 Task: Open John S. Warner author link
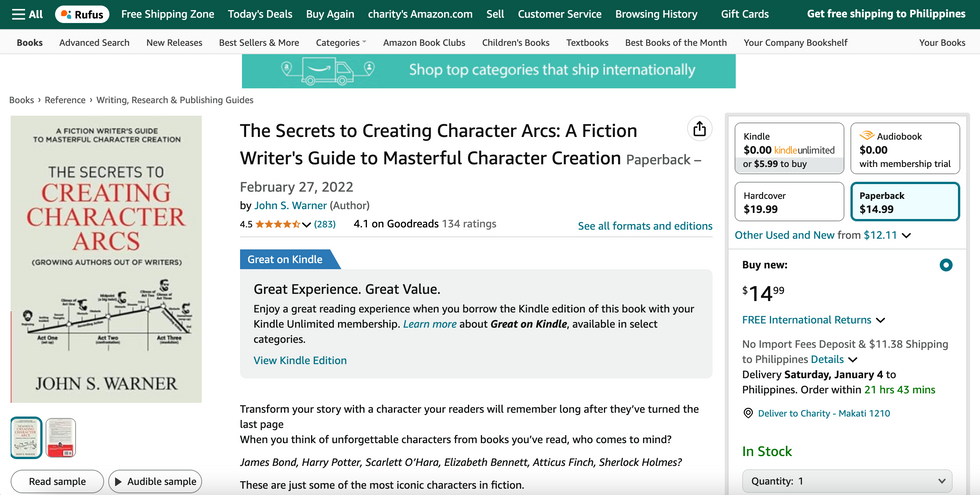tap(291, 205)
